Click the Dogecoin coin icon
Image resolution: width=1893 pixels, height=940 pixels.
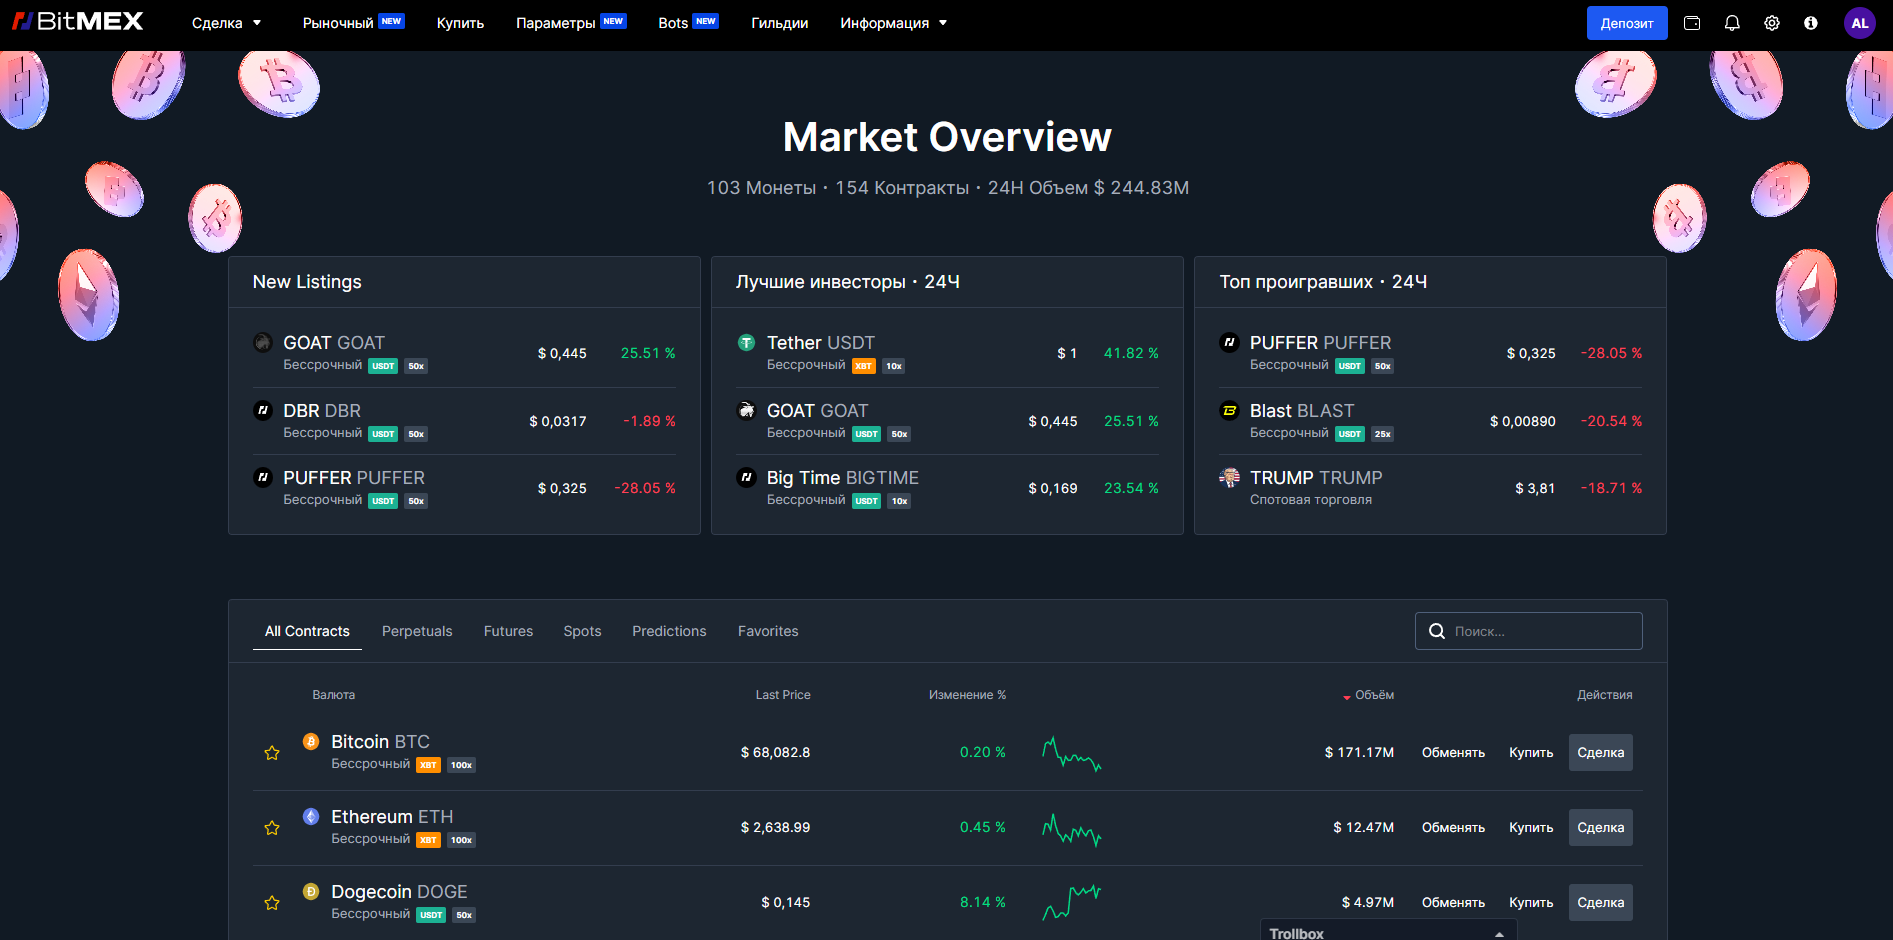(311, 891)
